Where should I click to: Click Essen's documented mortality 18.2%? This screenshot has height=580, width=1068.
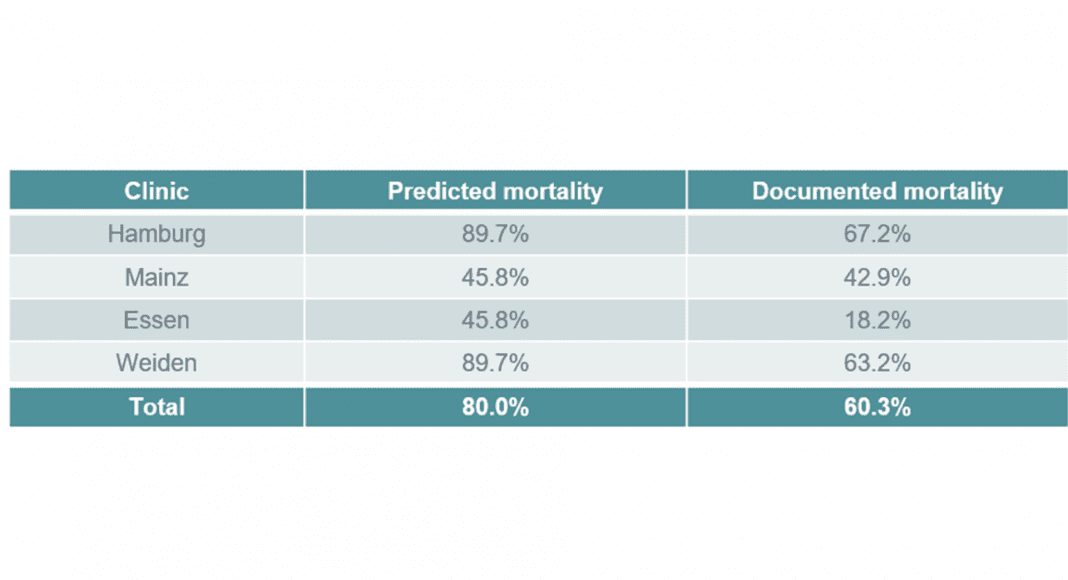point(877,320)
